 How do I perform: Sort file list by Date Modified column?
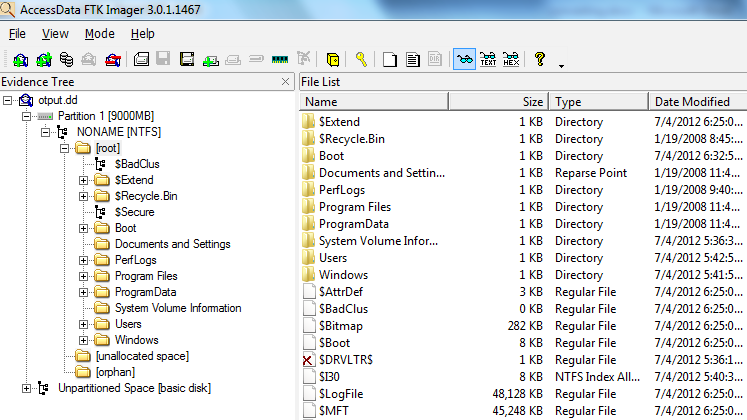pos(698,102)
